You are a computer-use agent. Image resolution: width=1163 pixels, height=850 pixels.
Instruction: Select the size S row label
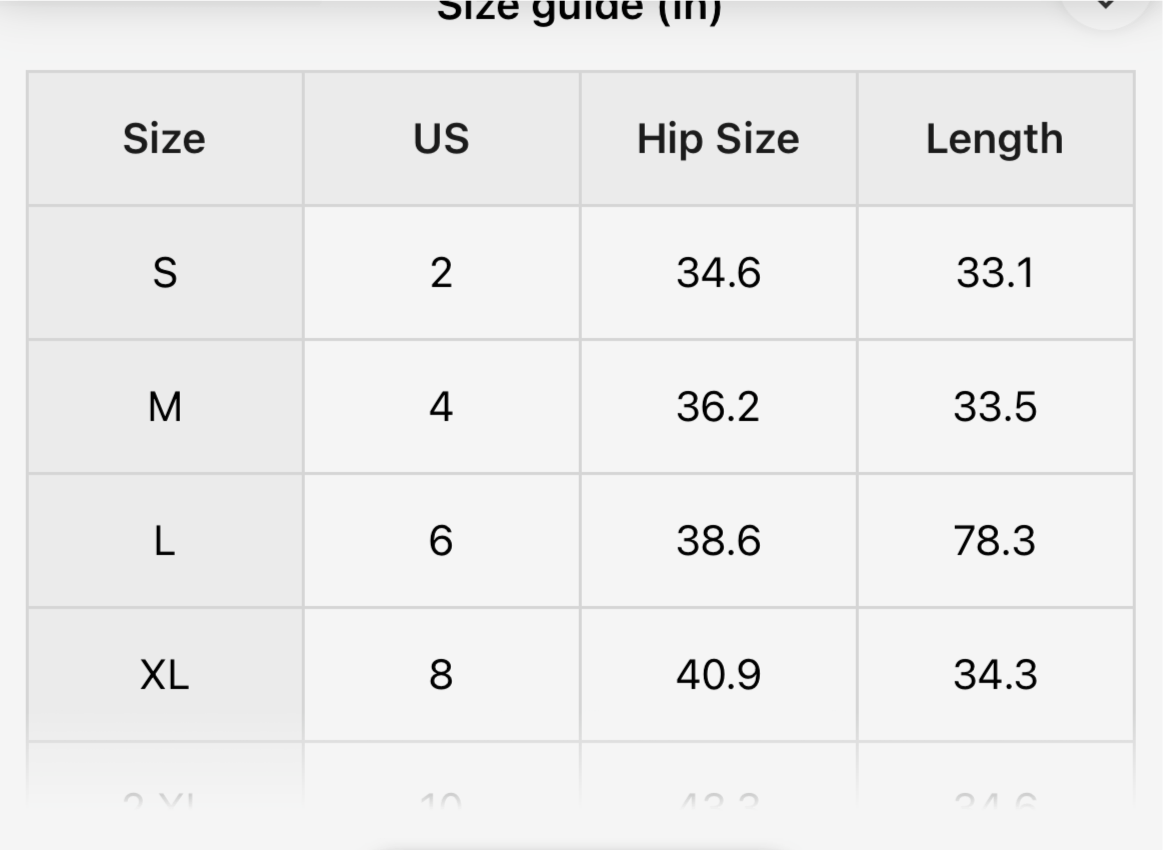pyautogui.click(x=164, y=273)
